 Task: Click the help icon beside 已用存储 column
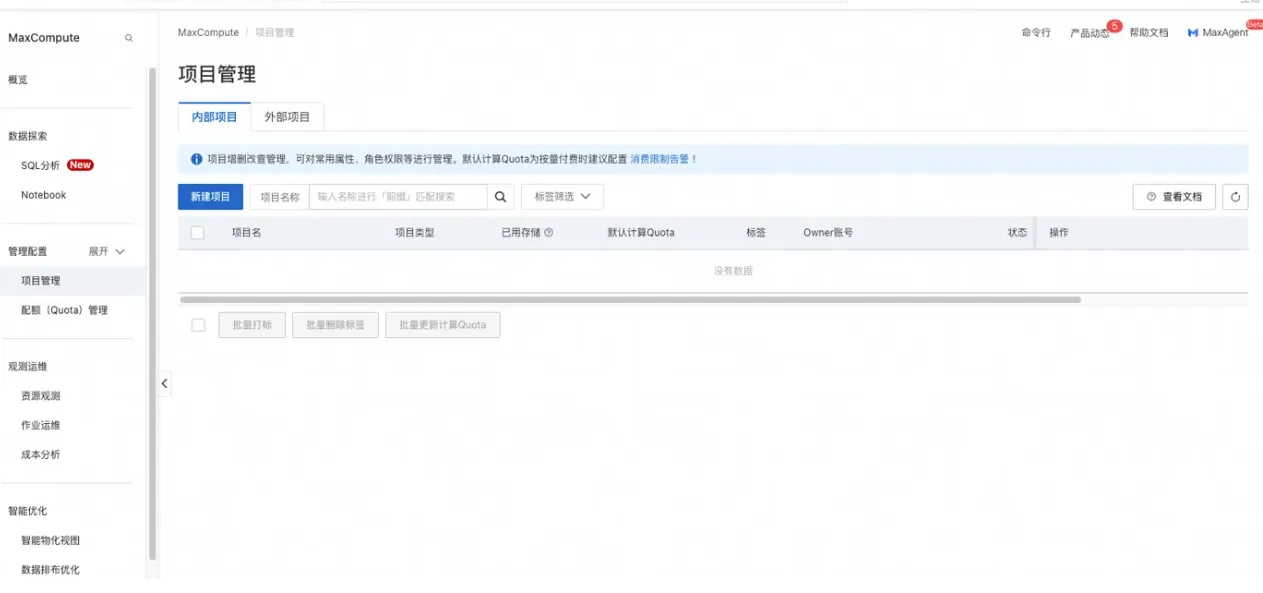click(x=548, y=233)
